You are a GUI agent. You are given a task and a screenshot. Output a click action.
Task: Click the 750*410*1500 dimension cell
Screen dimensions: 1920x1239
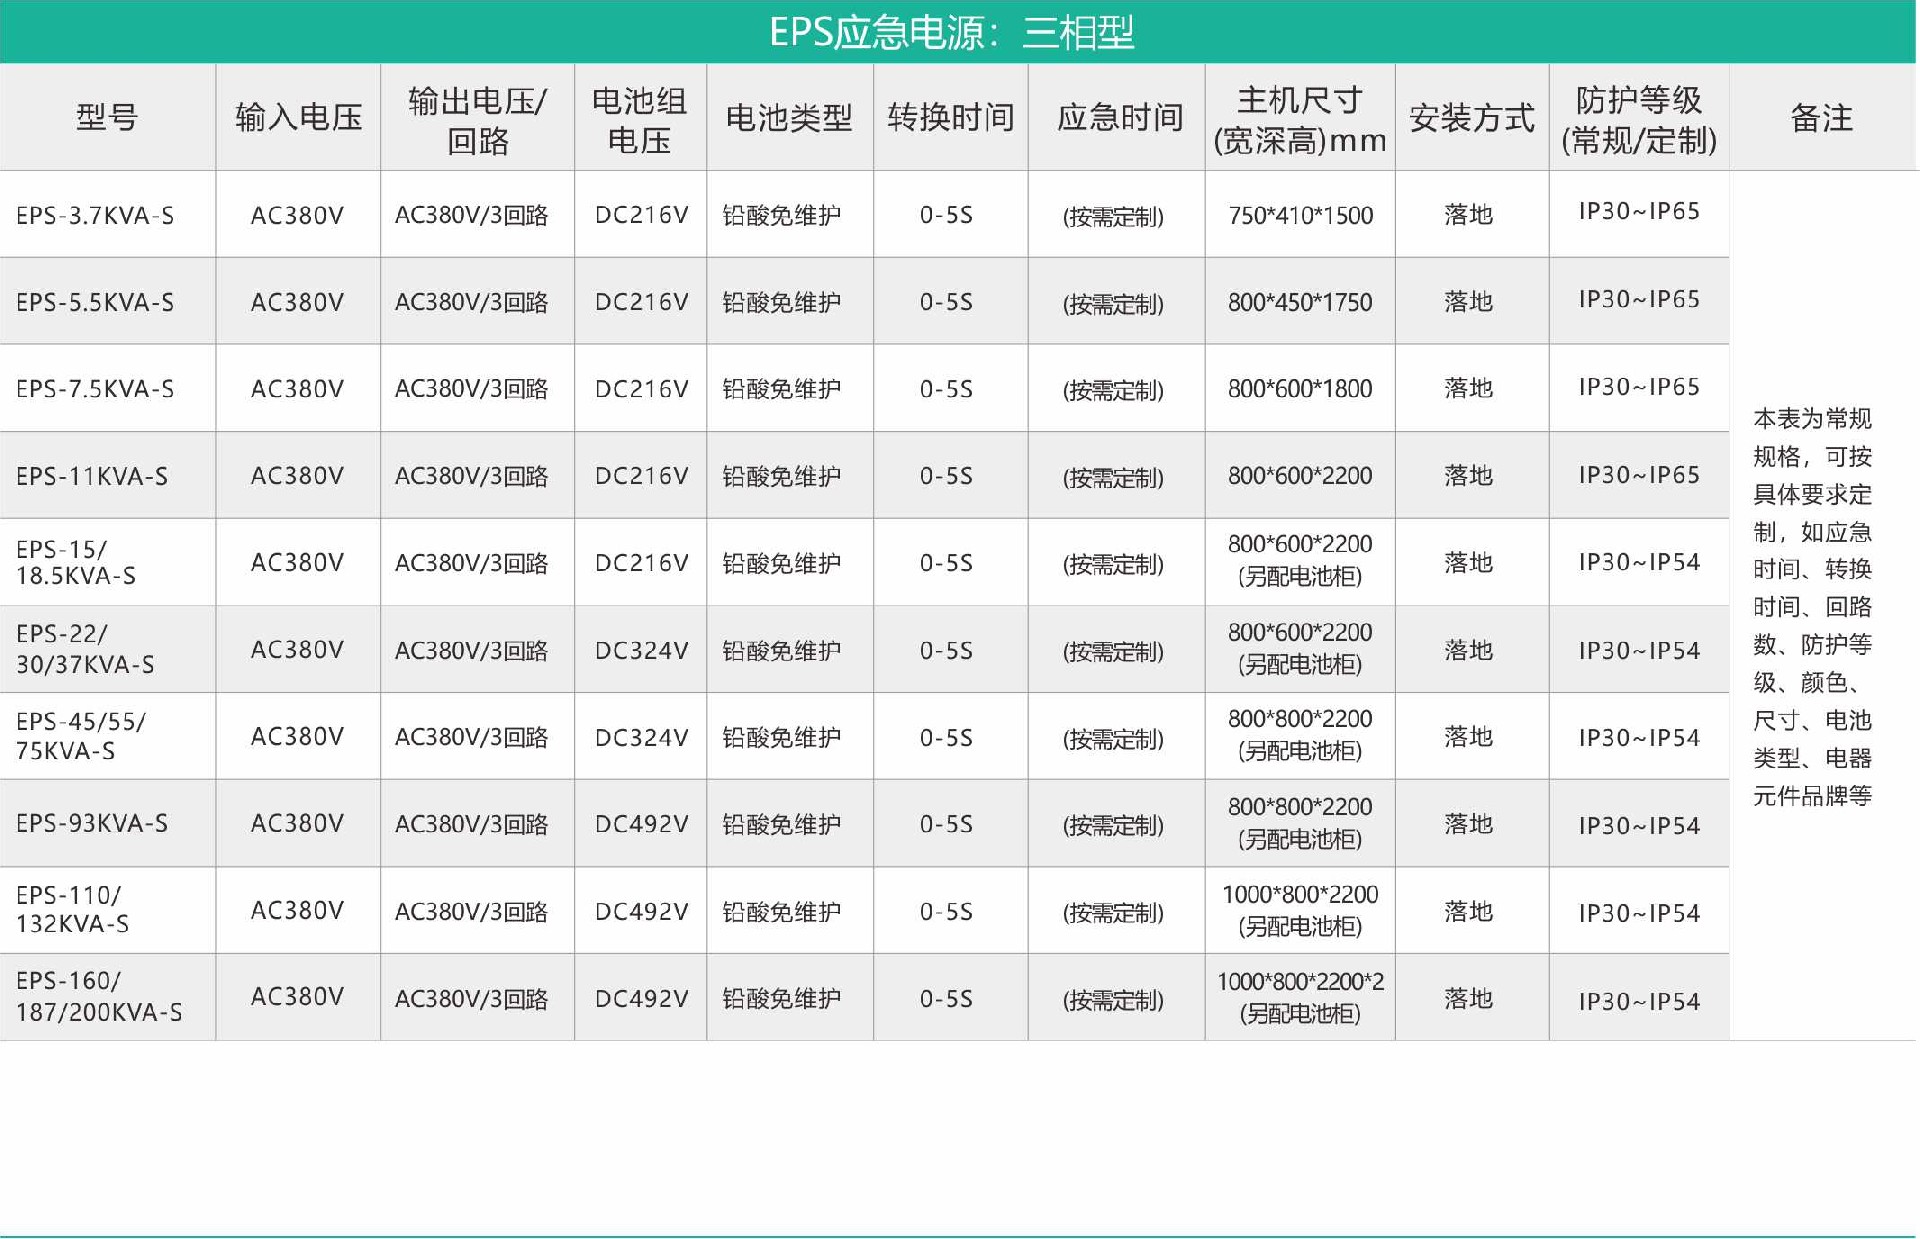1299,214
